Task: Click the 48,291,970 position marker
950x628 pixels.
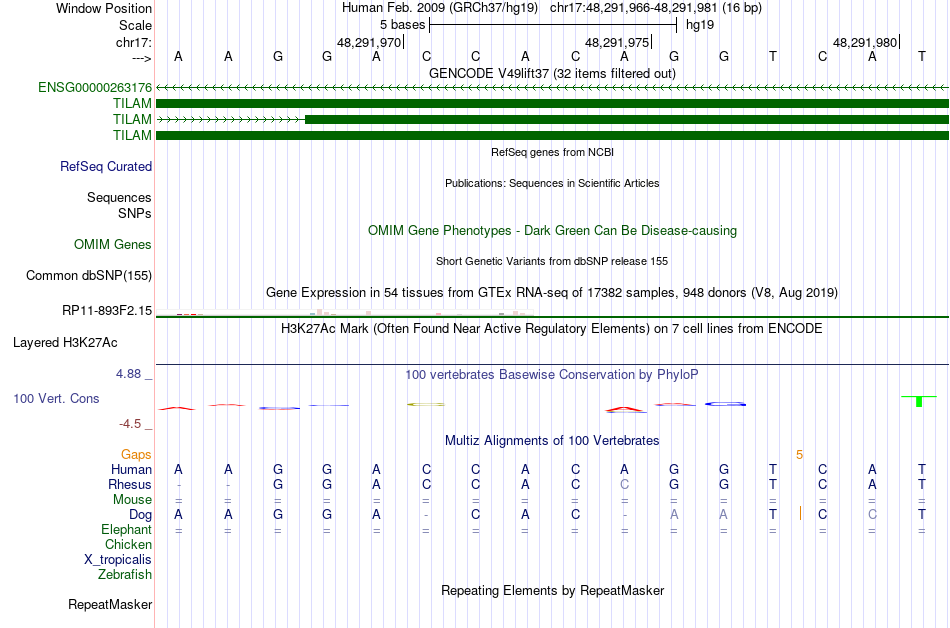Action: click(370, 42)
